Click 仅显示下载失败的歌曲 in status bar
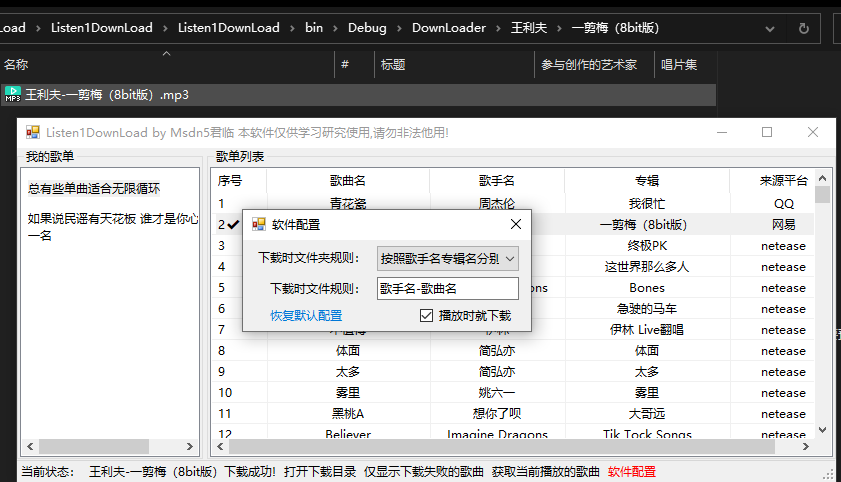 424,471
